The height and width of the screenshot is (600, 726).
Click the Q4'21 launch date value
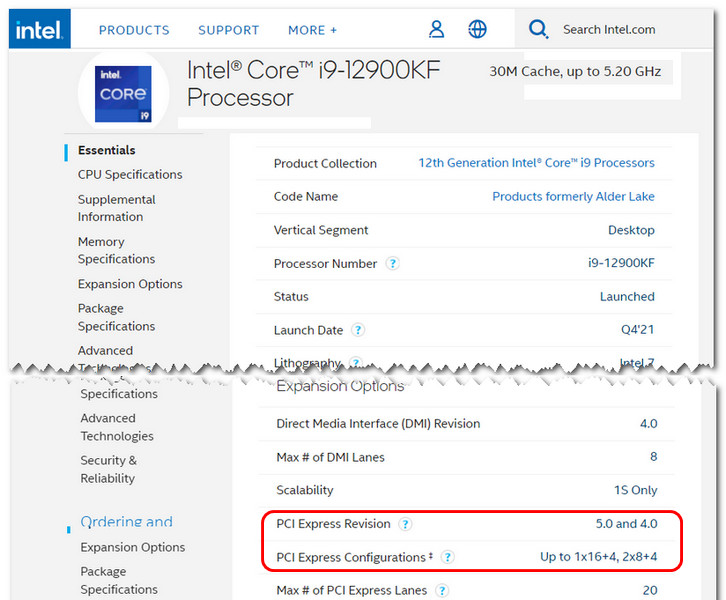click(x=638, y=330)
